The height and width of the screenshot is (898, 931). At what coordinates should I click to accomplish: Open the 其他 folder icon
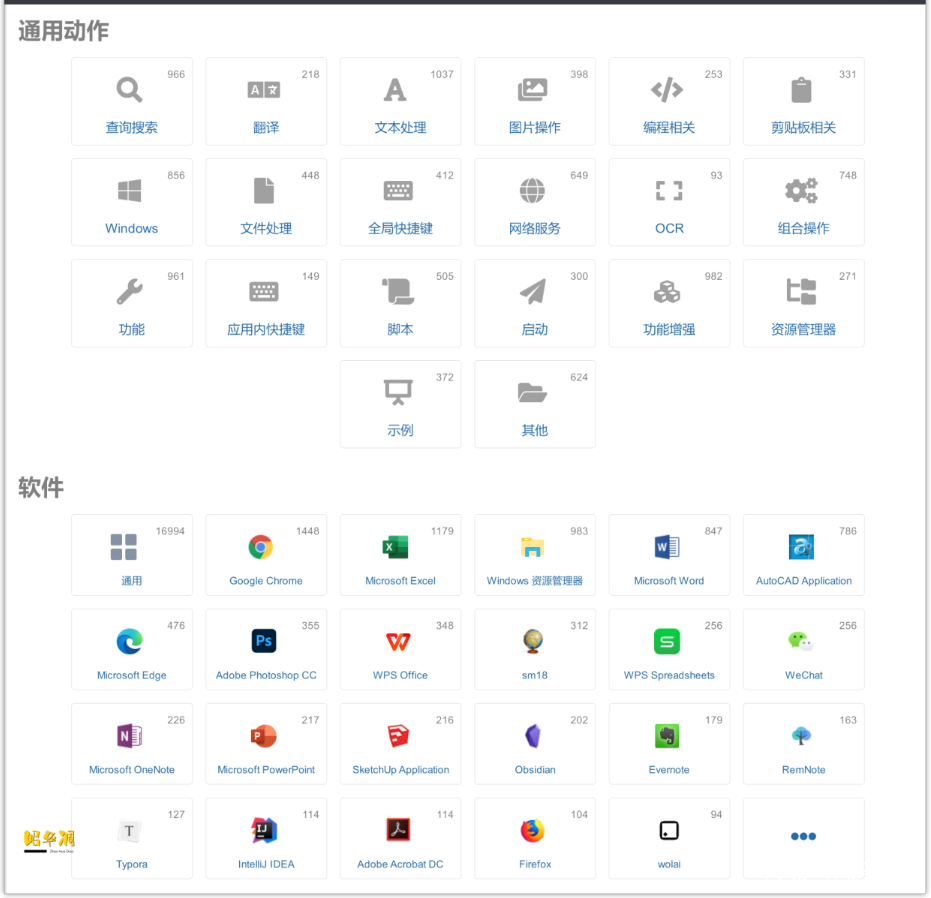pyautogui.click(x=533, y=393)
